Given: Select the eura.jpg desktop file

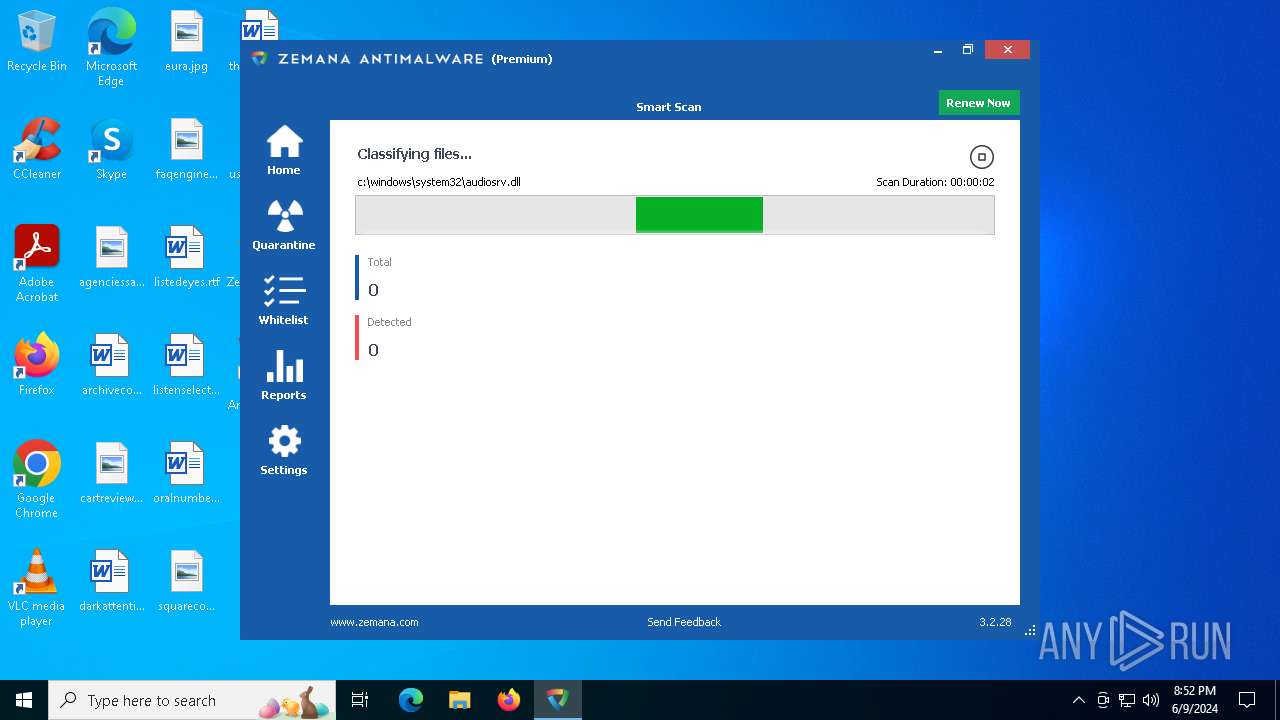Looking at the screenshot, I should [187, 42].
